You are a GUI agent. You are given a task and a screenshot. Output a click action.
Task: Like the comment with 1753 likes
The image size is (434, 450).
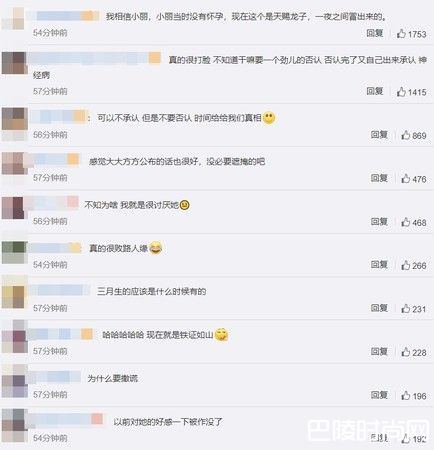pos(401,34)
